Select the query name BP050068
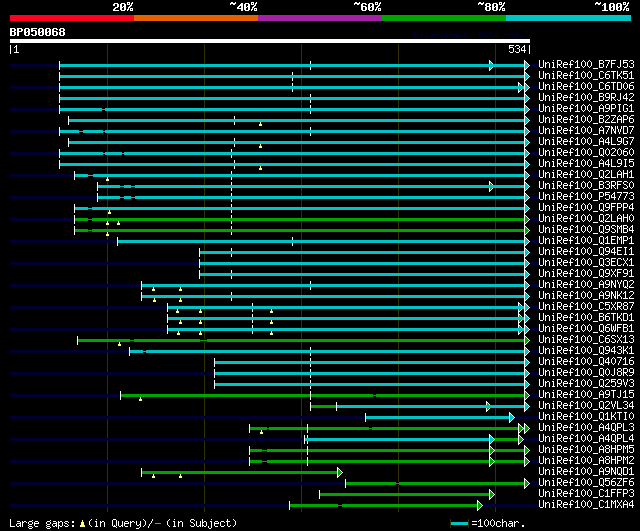 [38, 32]
